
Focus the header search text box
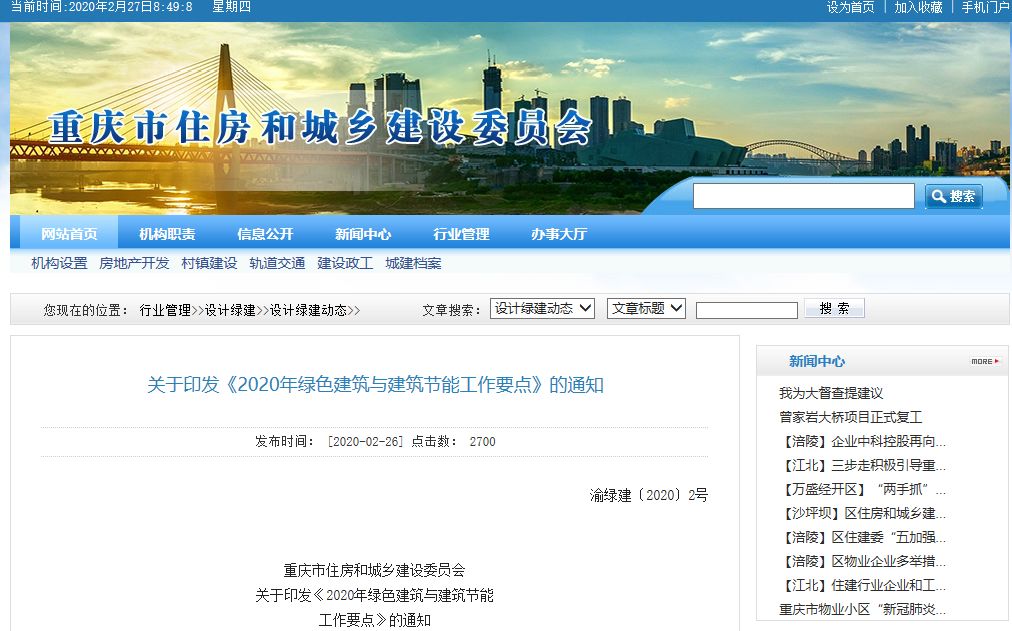803,196
